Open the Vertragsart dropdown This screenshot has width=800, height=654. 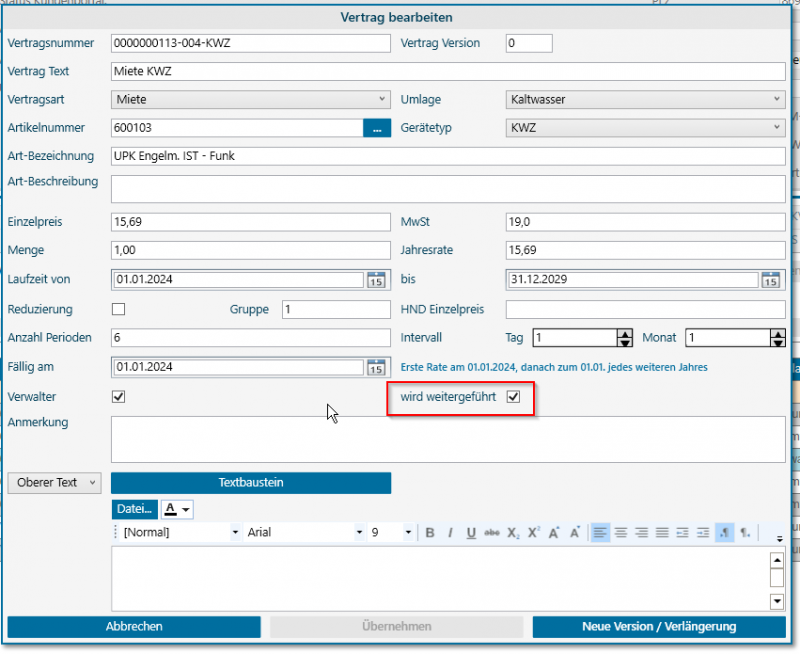[251, 99]
